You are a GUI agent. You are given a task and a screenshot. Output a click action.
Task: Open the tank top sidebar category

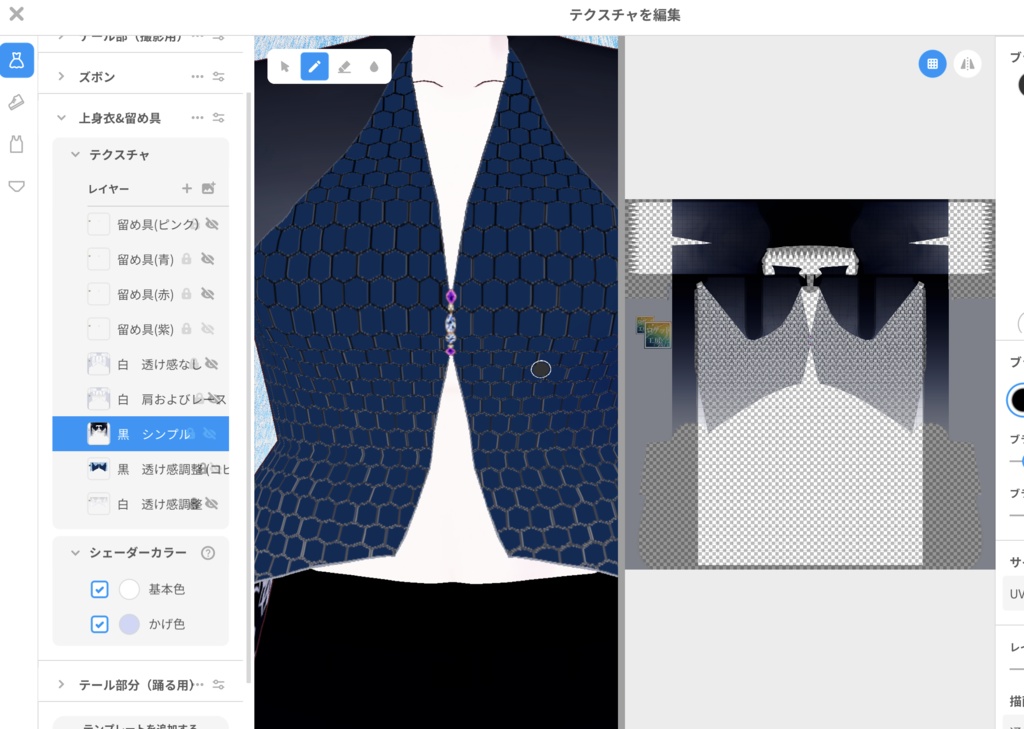point(17,144)
